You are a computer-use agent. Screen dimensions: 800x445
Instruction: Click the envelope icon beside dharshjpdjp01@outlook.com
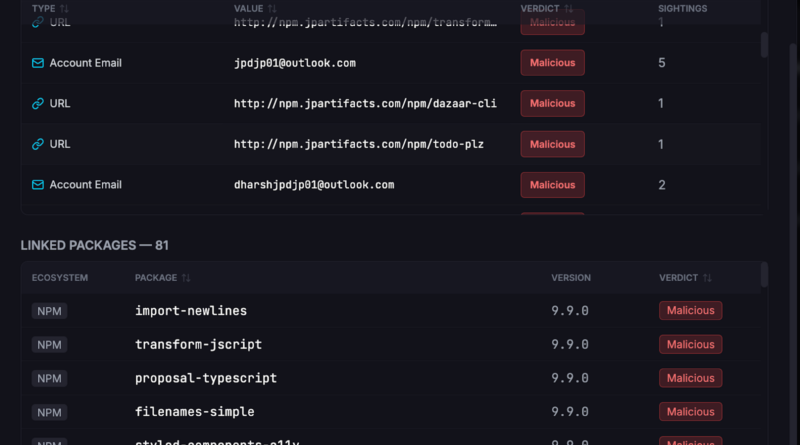pyautogui.click(x=38, y=185)
